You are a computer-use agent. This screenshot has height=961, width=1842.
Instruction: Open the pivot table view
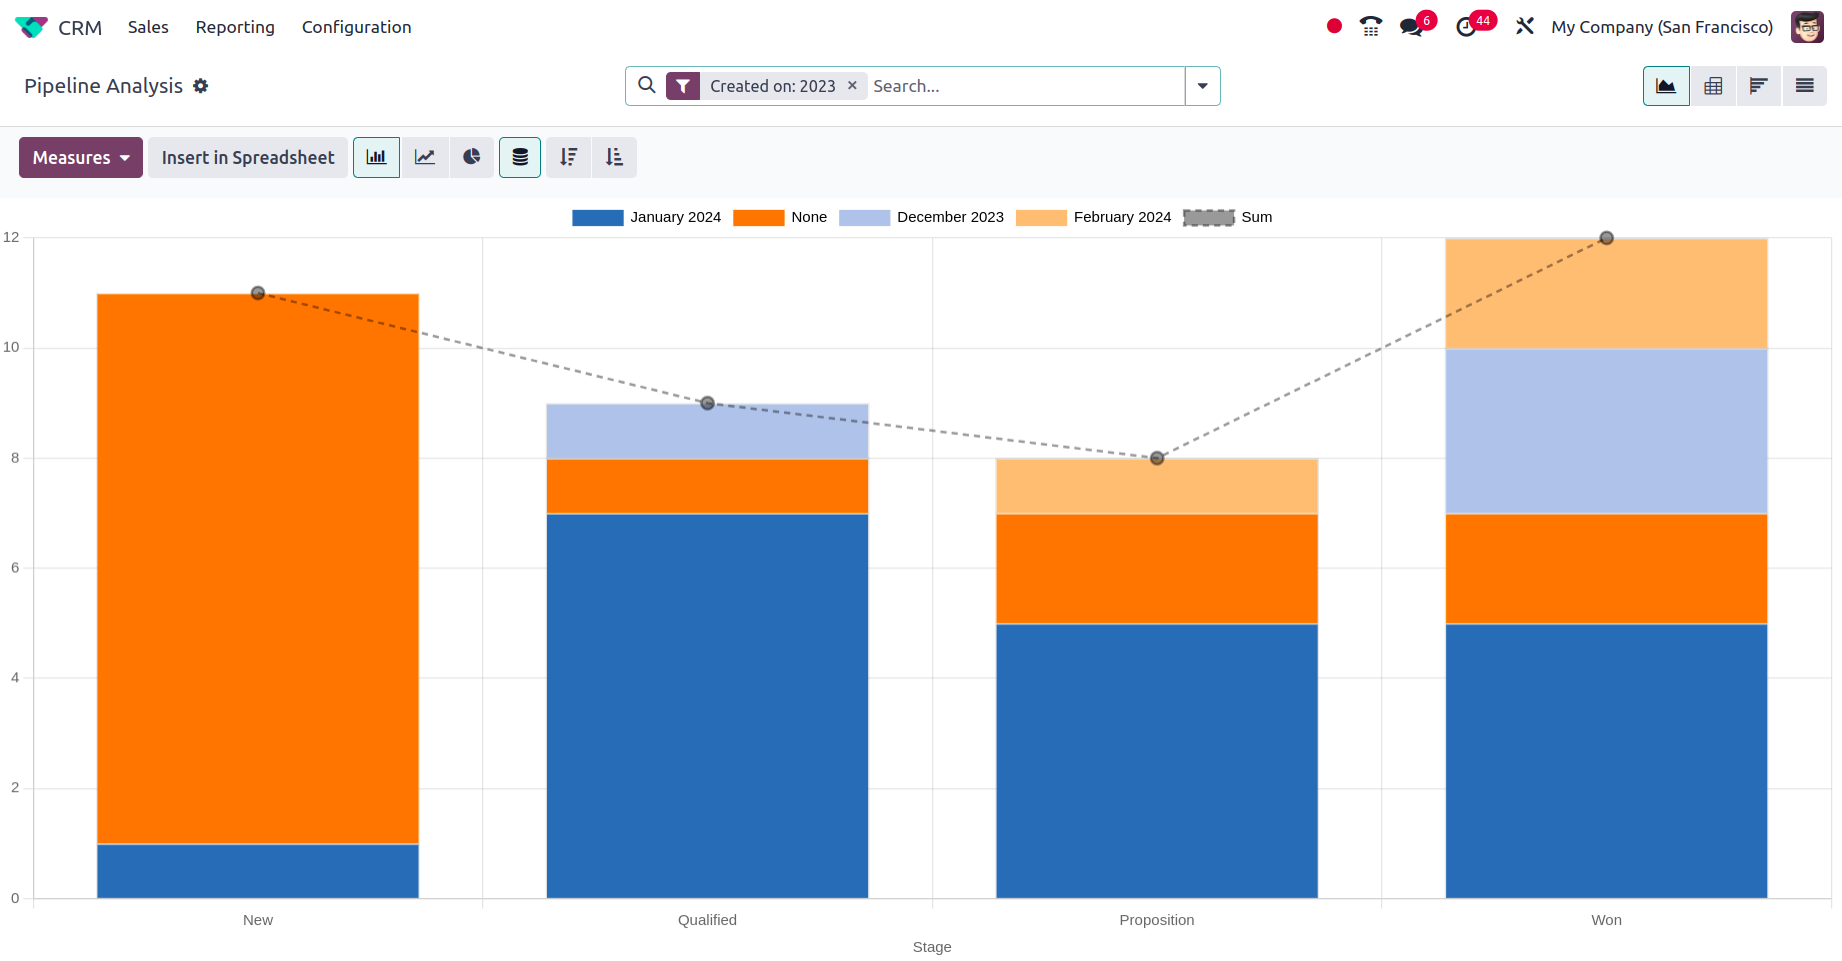pos(1713,86)
